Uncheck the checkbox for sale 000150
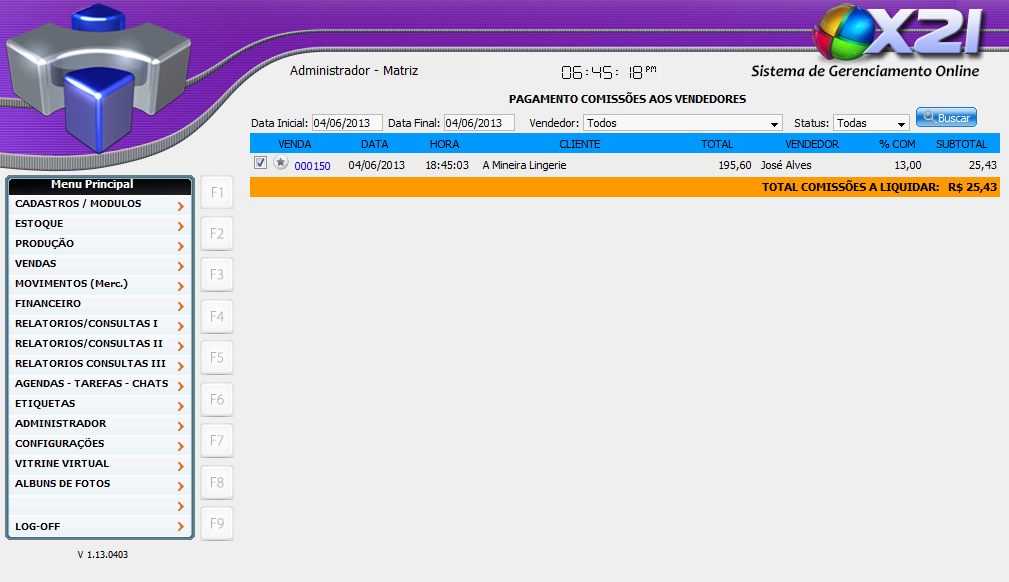This screenshot has width=1009, height=582. (261, 163)
